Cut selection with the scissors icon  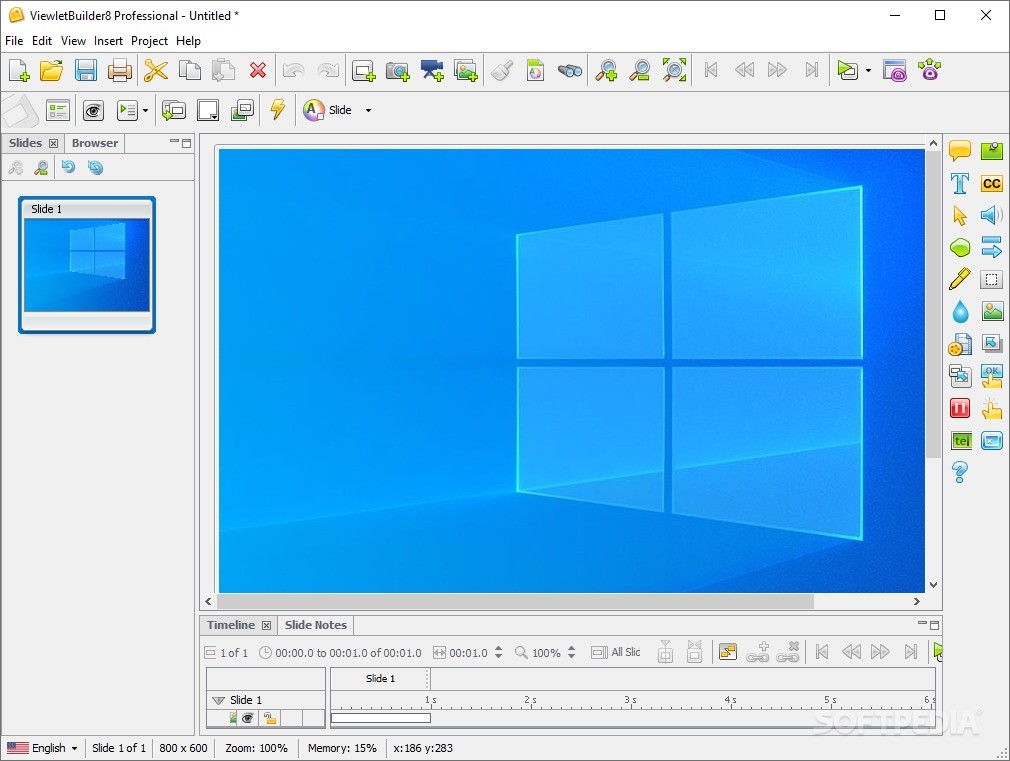point(156,70)
